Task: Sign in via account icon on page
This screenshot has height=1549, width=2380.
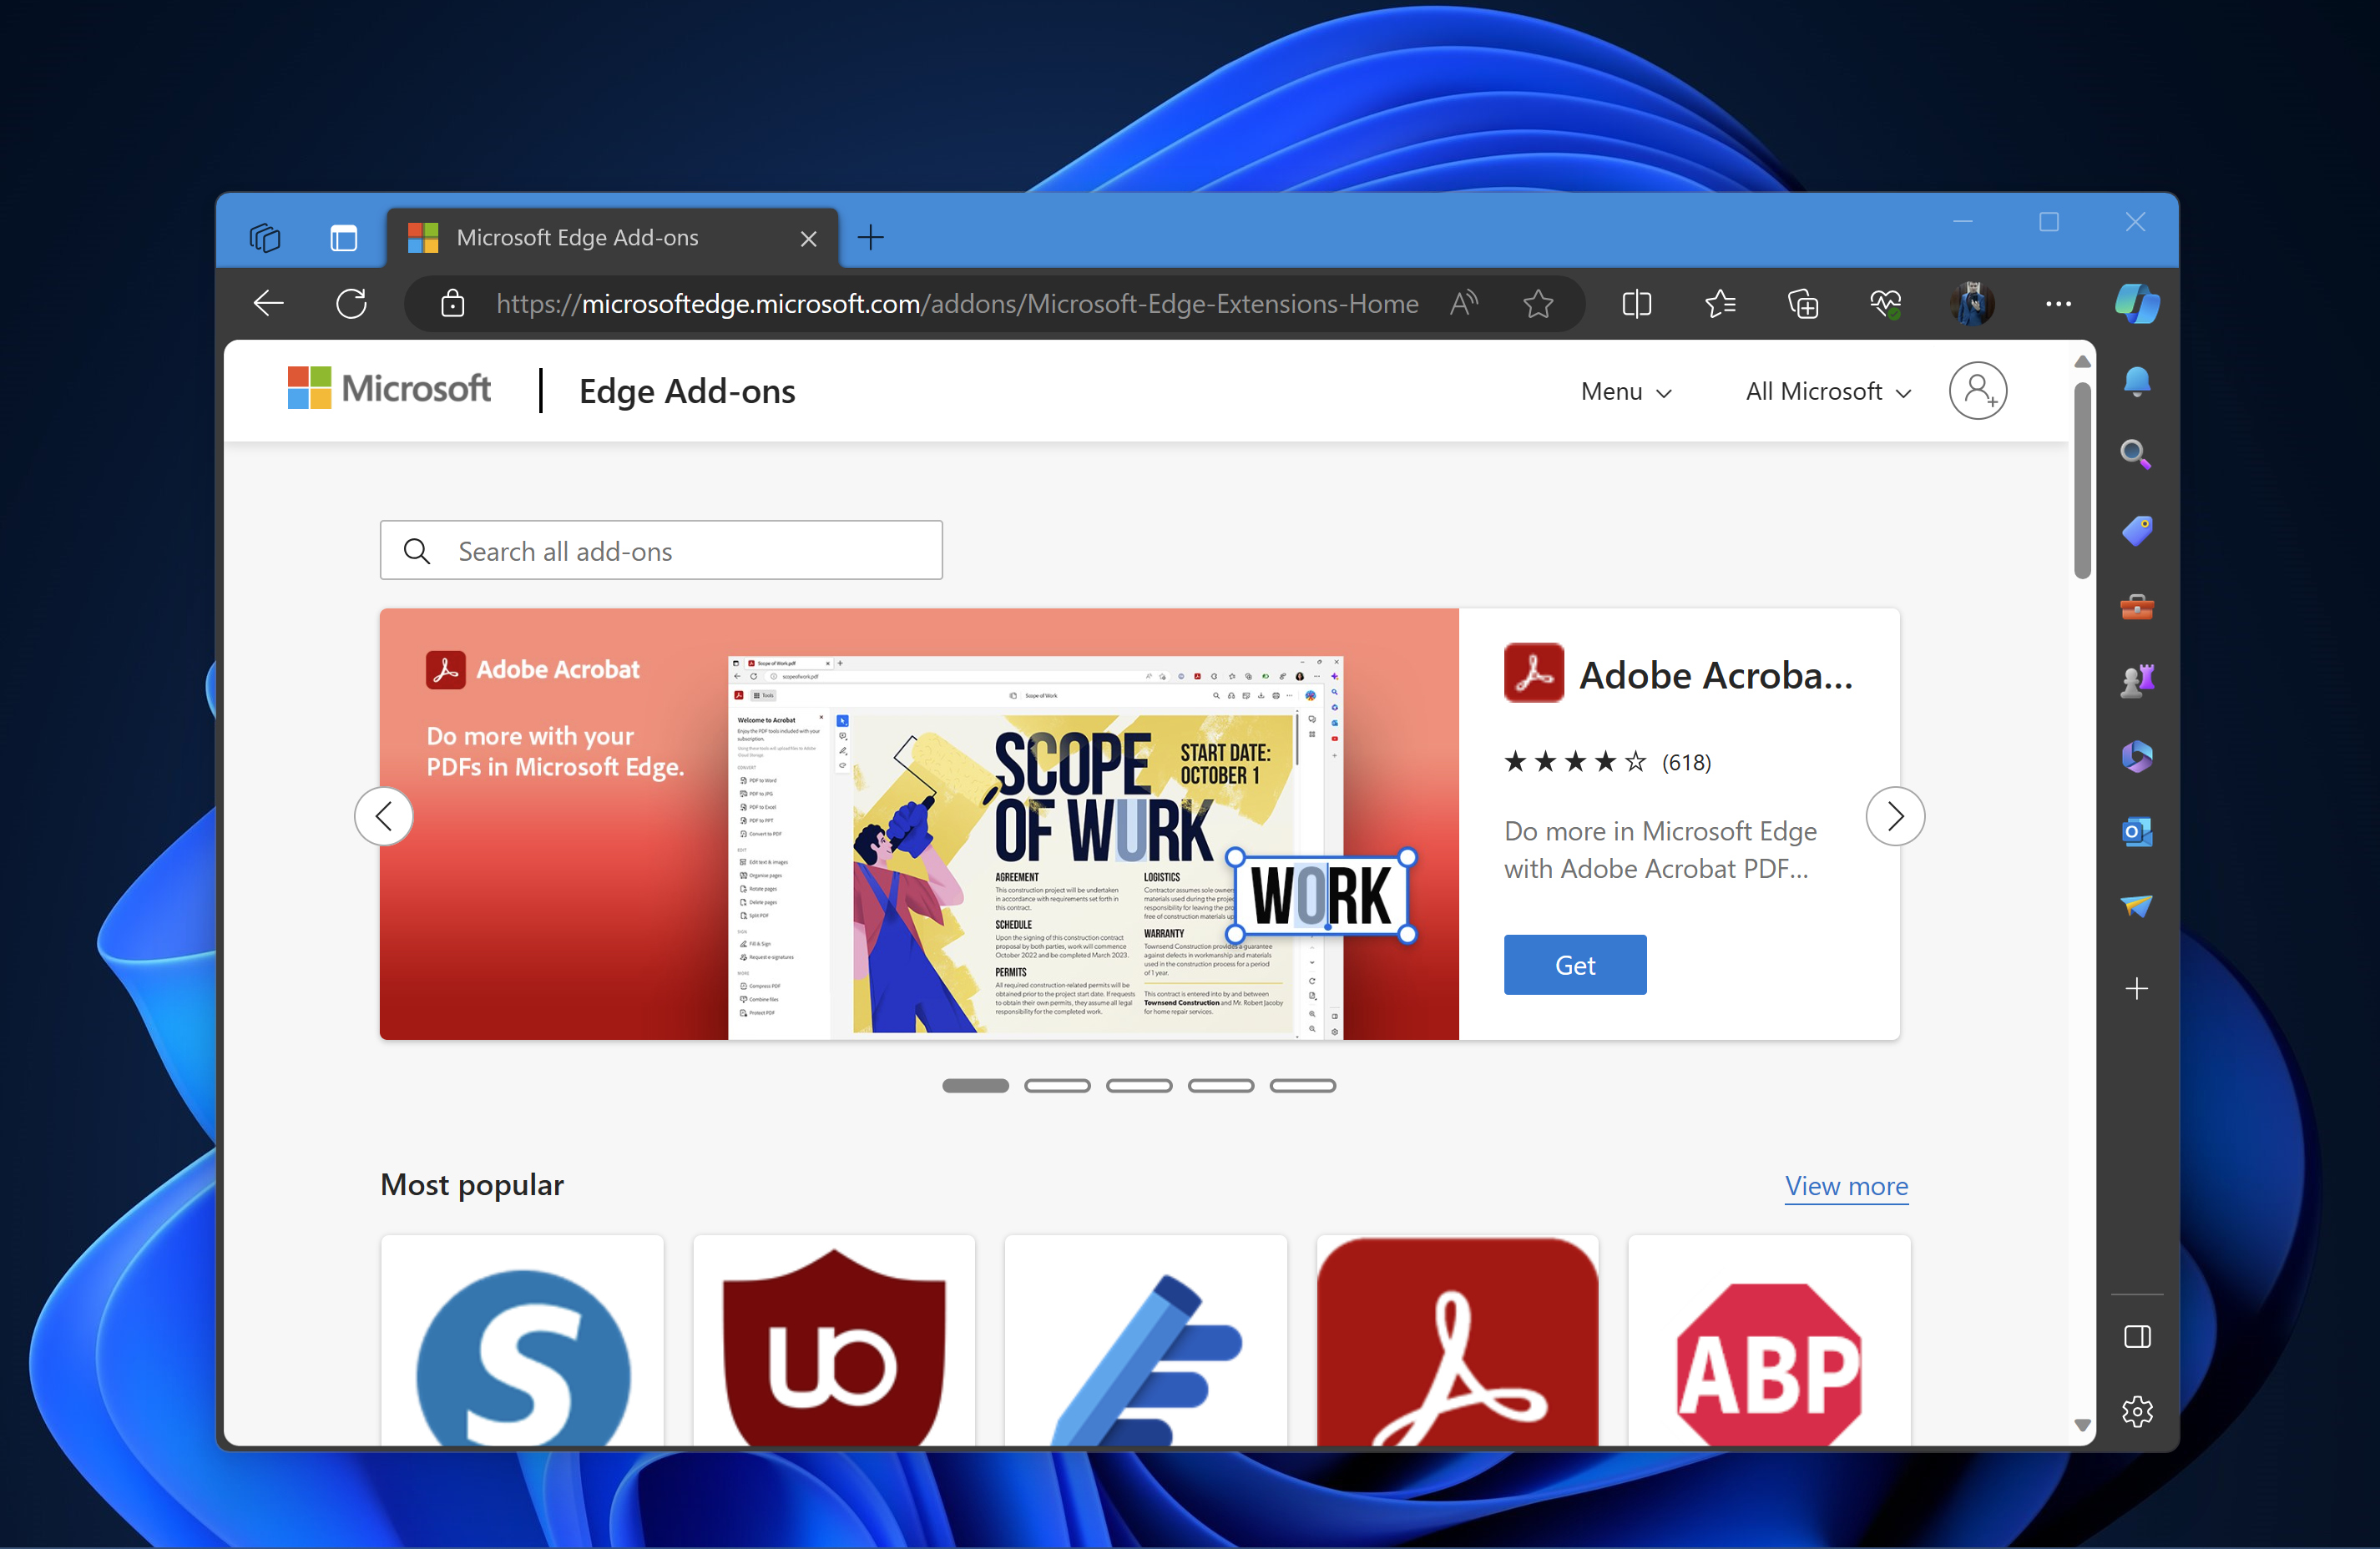Action: (x=1977, y=390)
